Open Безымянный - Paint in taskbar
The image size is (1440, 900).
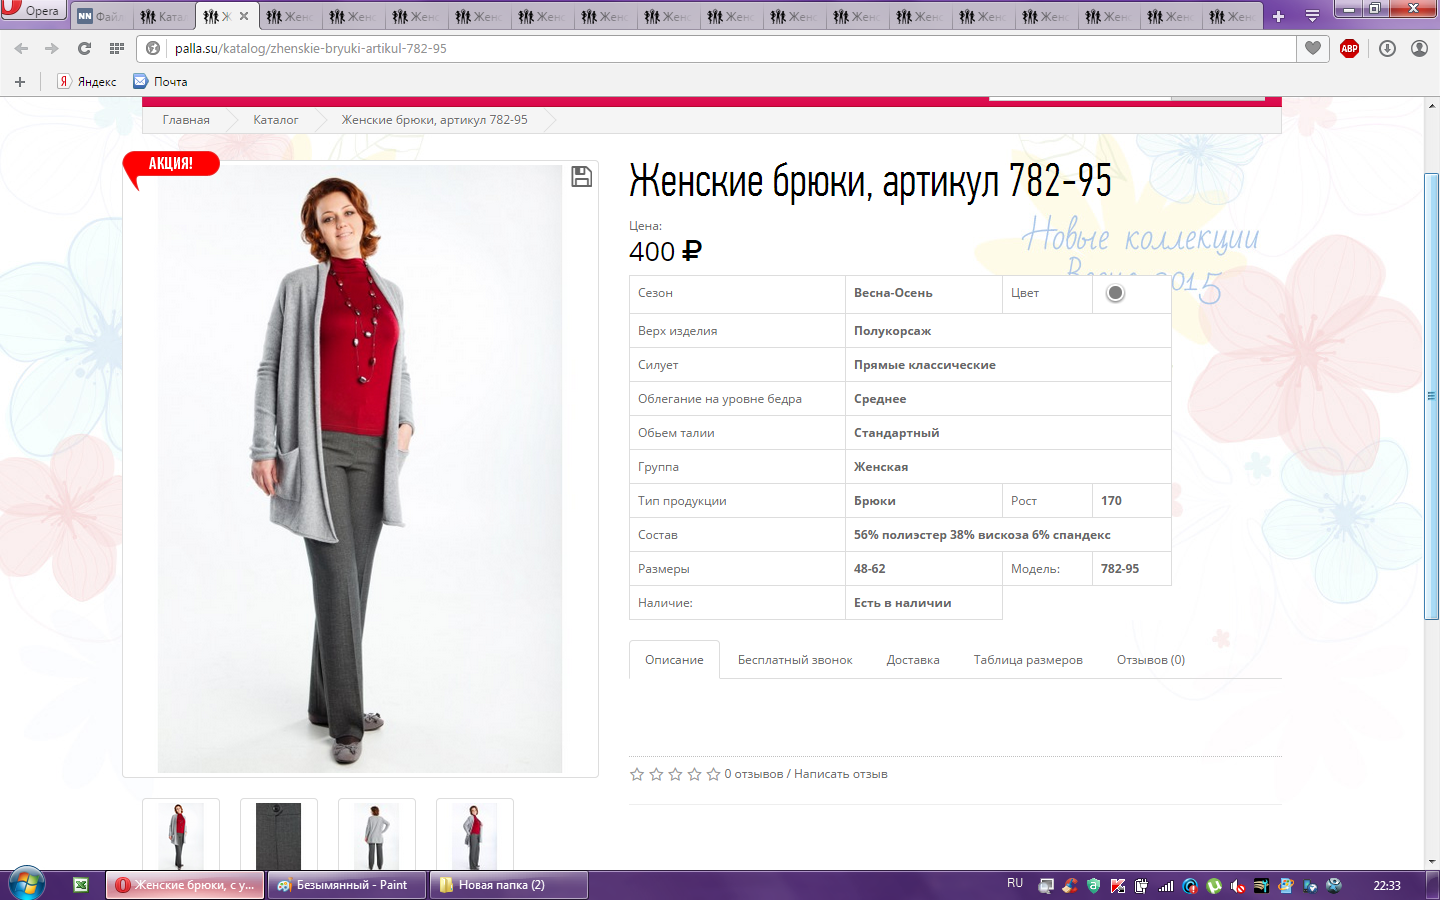pyautogui.click(x=346, y=885)
